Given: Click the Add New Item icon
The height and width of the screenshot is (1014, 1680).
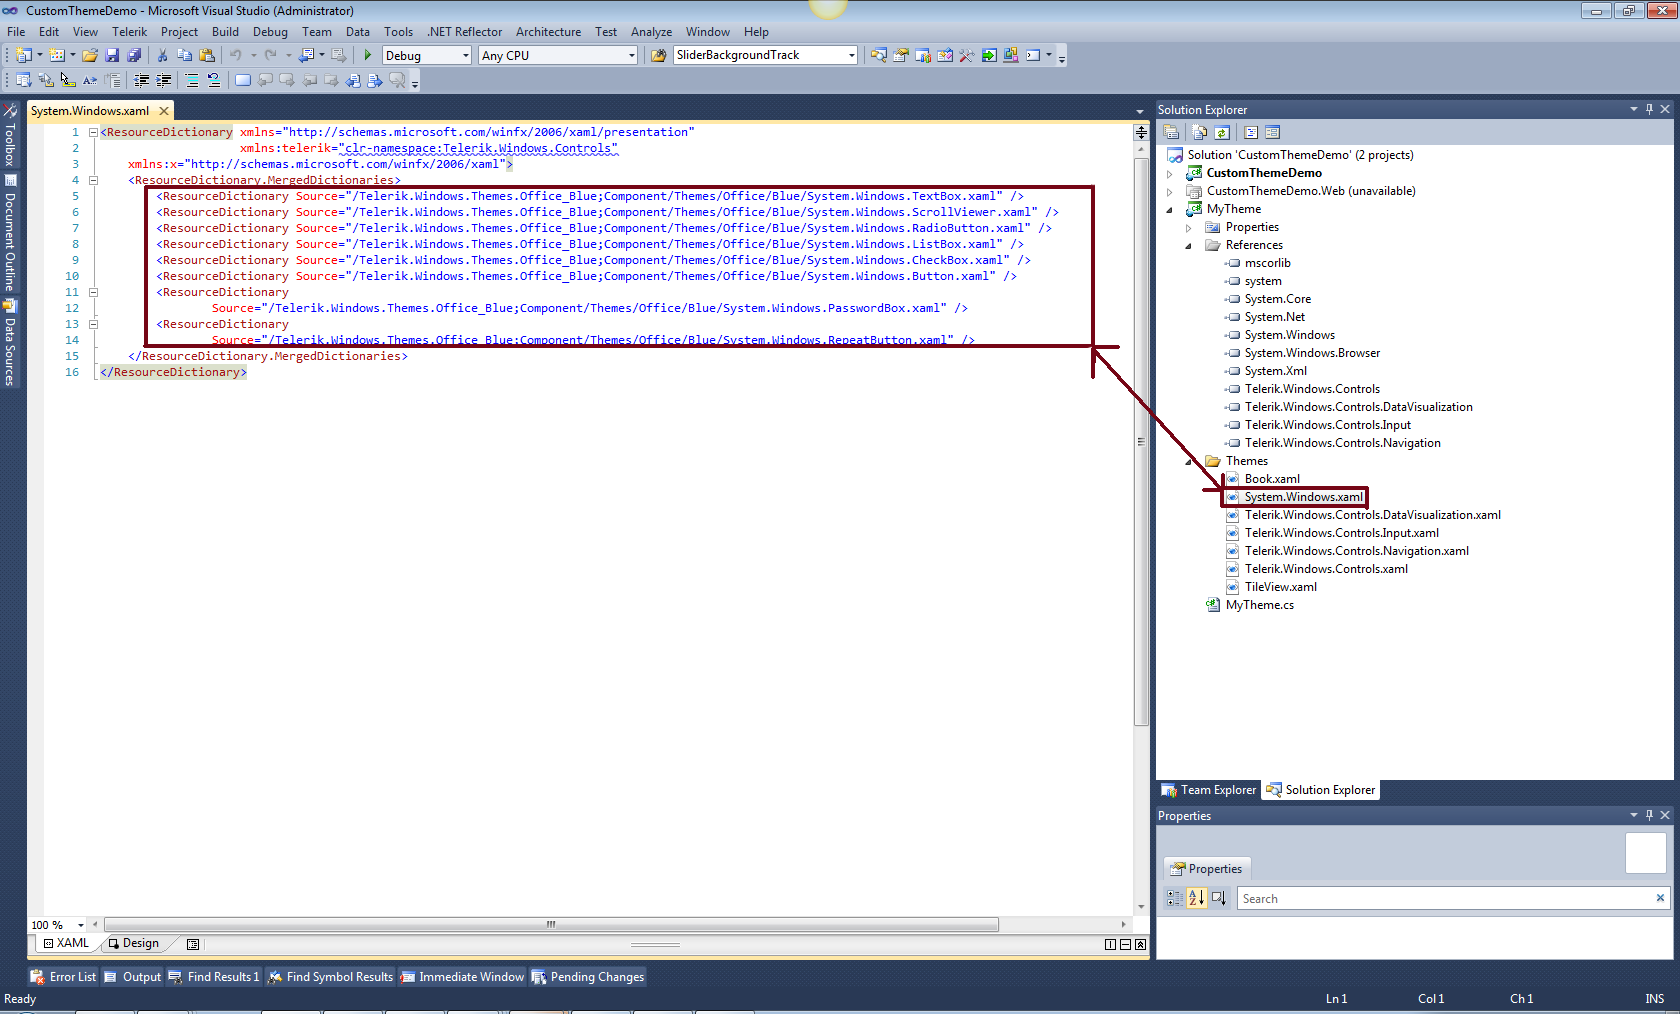Looking at the screenshot, I should [57, 56].
